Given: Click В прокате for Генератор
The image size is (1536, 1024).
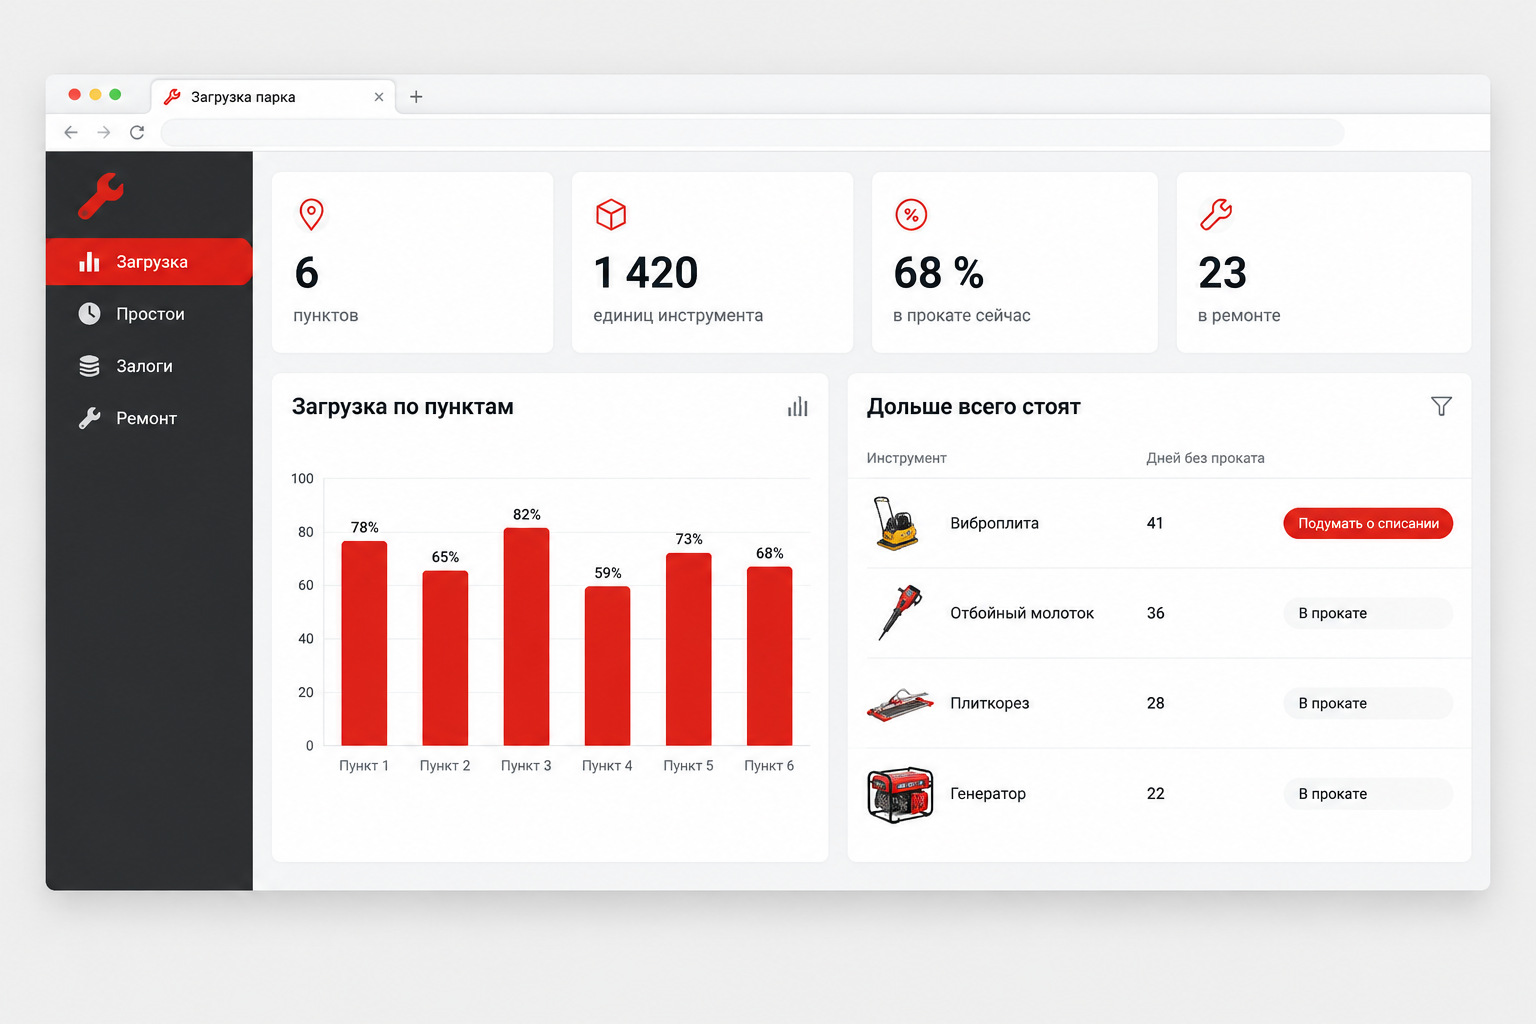Looking at the screenshot, I should point(1368,793).
